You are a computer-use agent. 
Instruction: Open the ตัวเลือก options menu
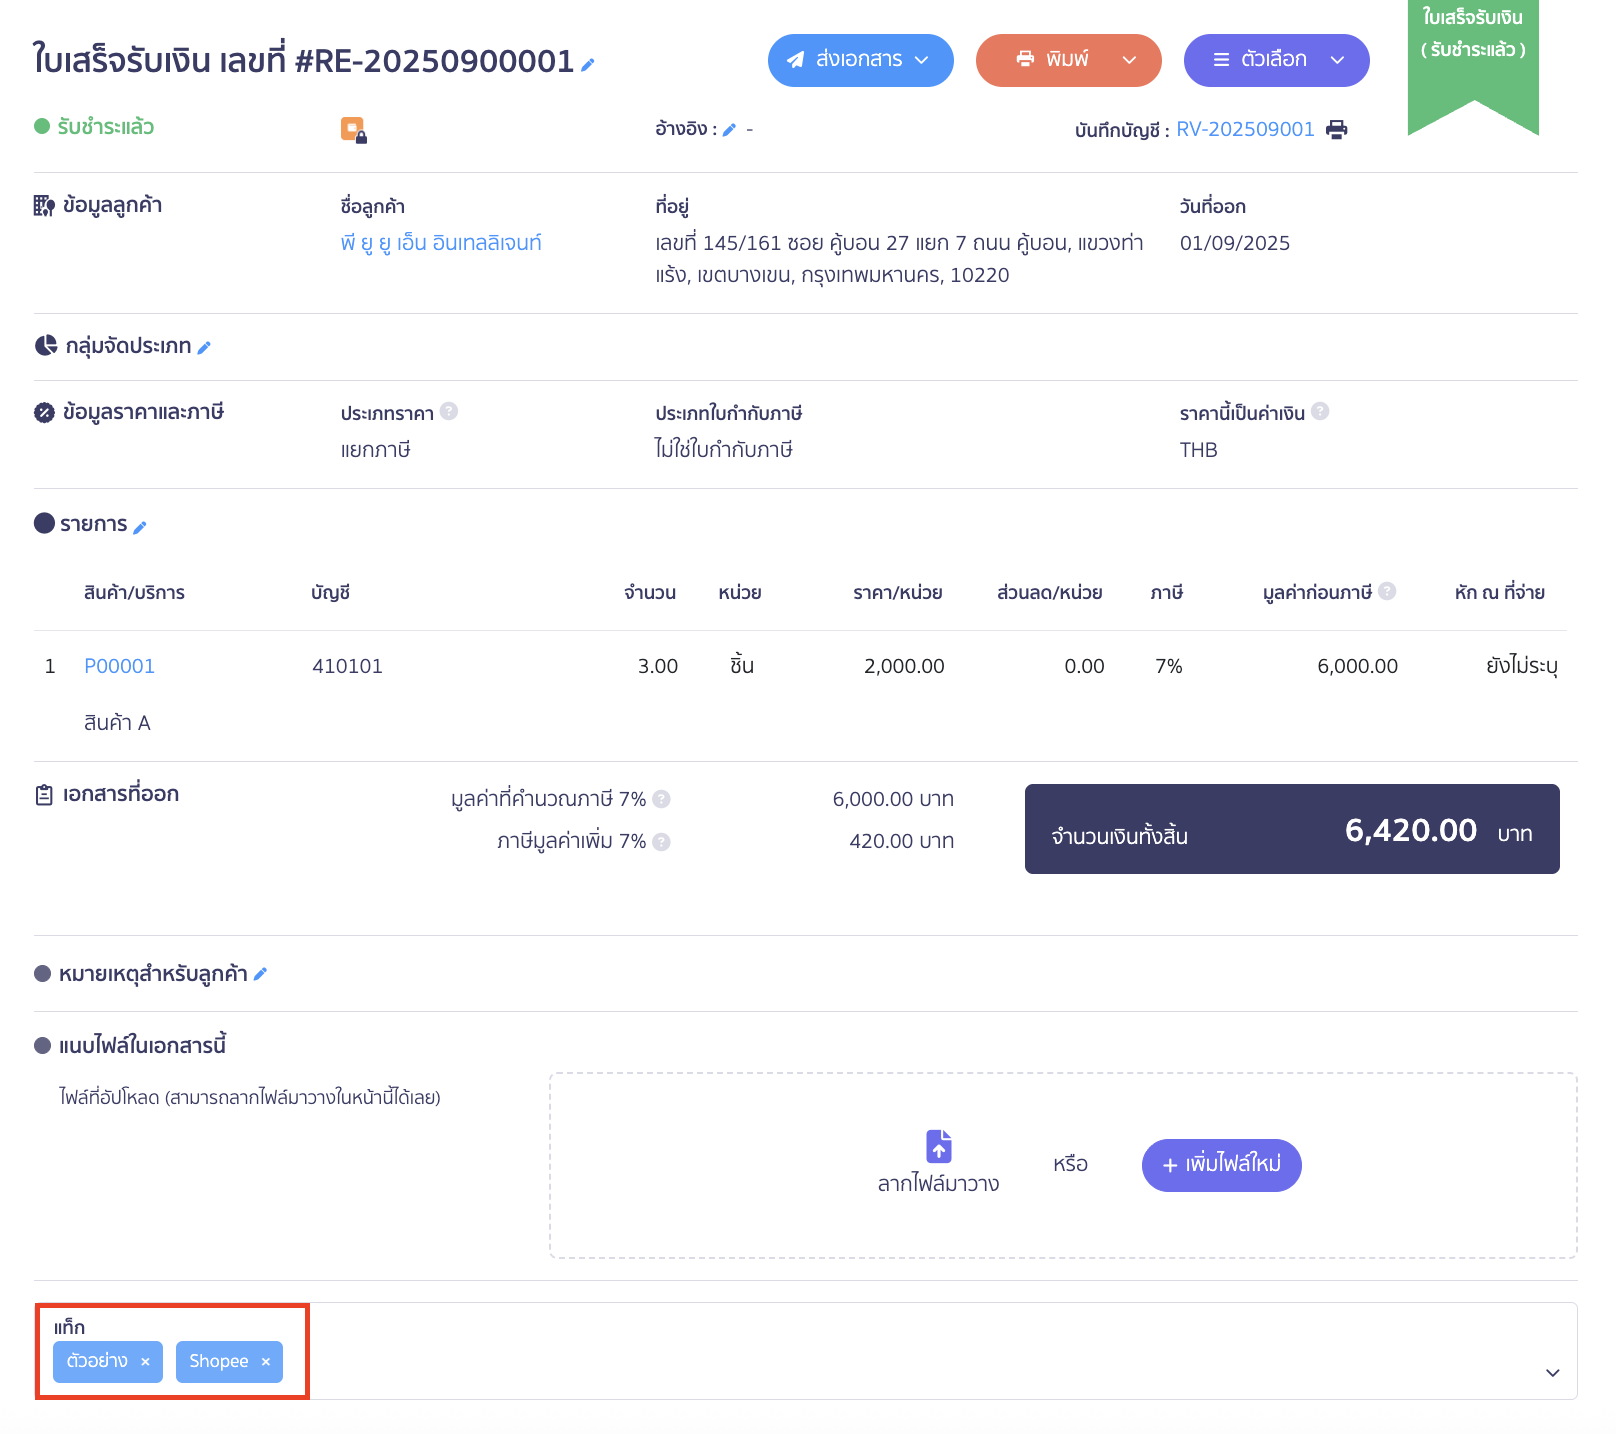1276,60
